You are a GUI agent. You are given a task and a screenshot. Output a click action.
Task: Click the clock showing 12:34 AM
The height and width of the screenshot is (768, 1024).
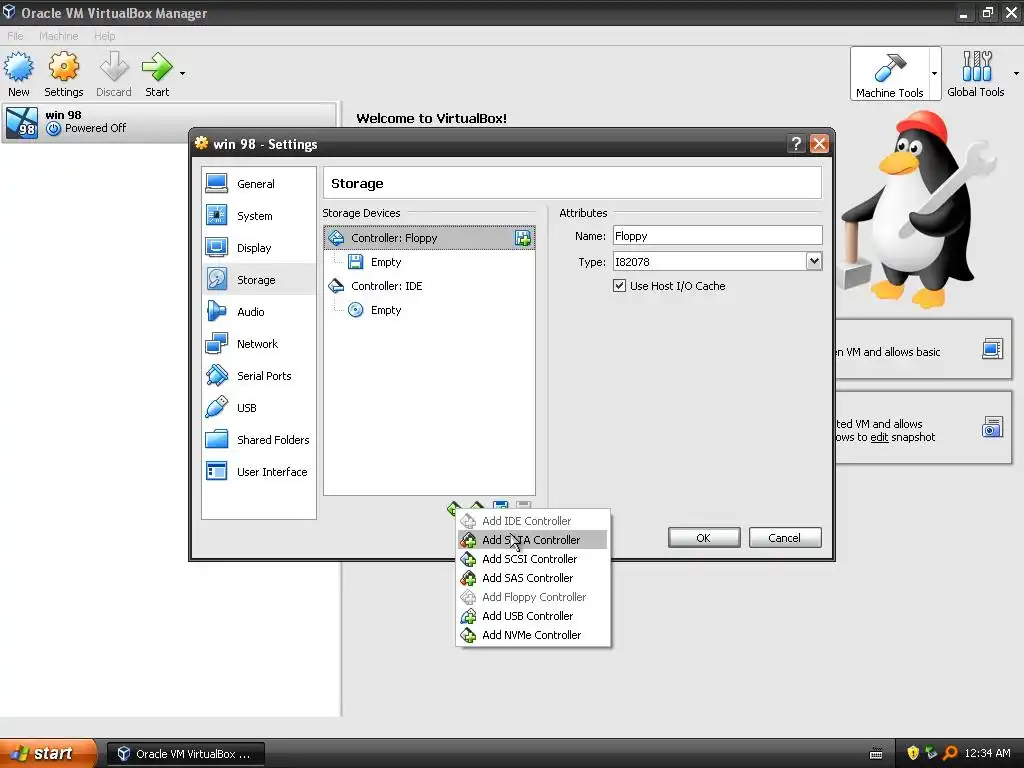point(987,754)
